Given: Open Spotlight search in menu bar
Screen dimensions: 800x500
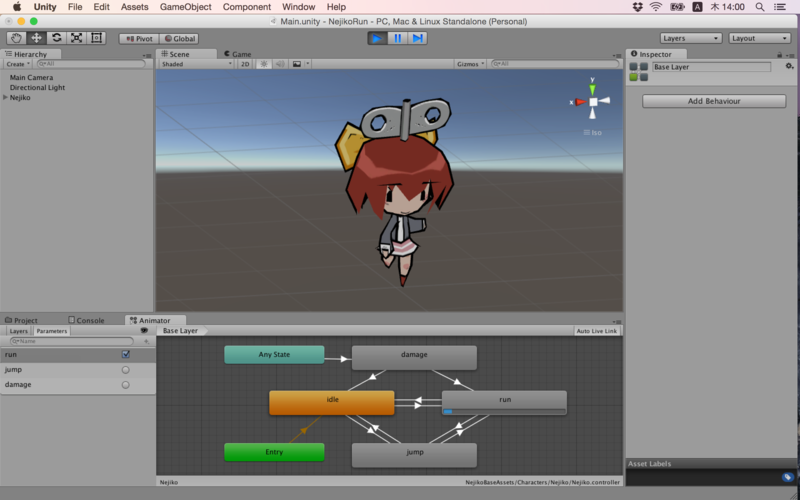Looking at the screenshot, I should [760, 7].
